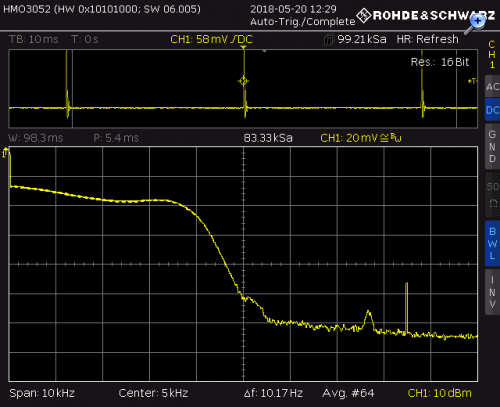Click the TB 10 ms timebase label
Screen dimensions: 500x407
(34, 39)
